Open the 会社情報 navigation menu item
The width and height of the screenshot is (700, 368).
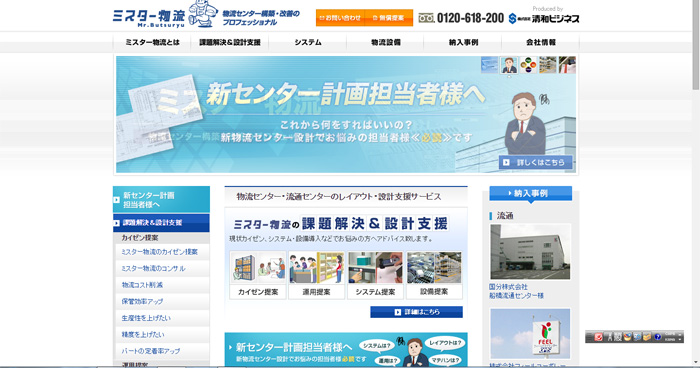(x=541, y=42)
